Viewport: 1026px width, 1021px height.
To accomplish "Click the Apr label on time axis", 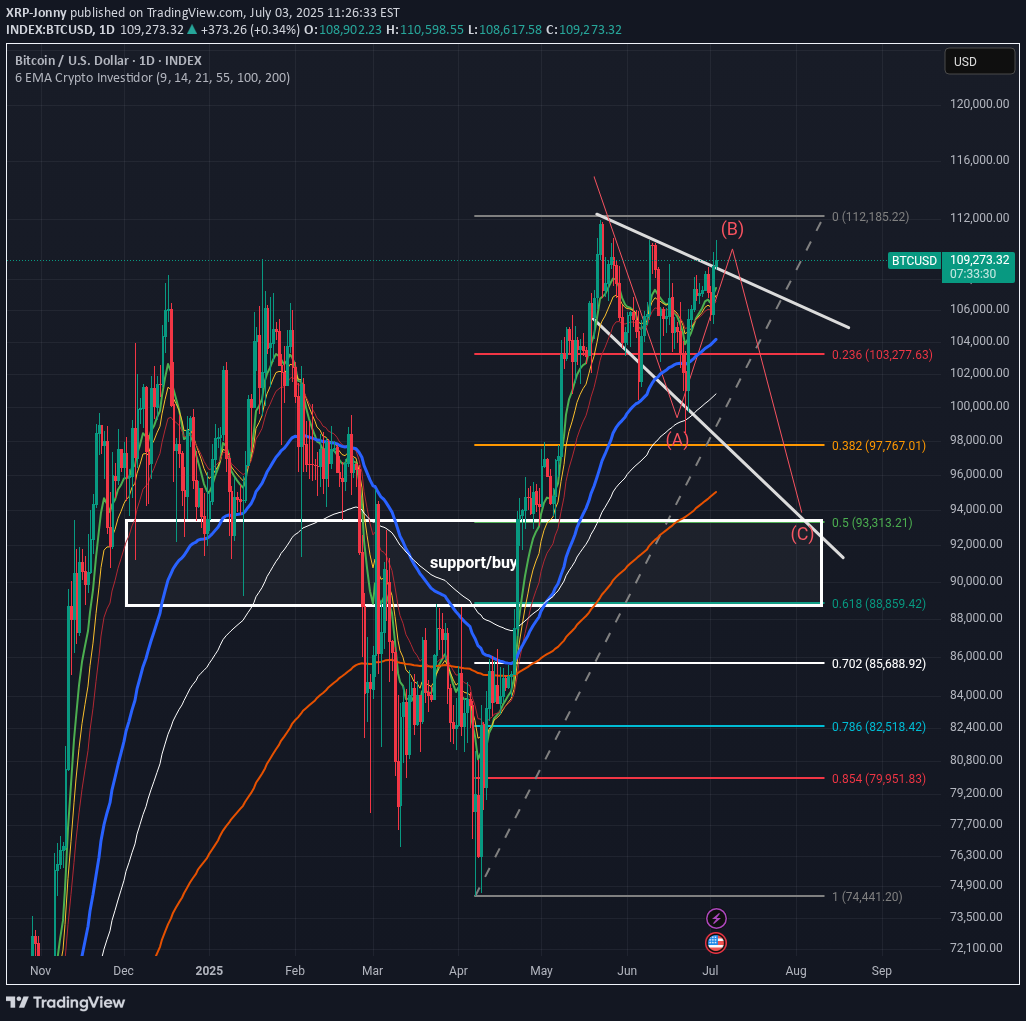I will [458, 971].
